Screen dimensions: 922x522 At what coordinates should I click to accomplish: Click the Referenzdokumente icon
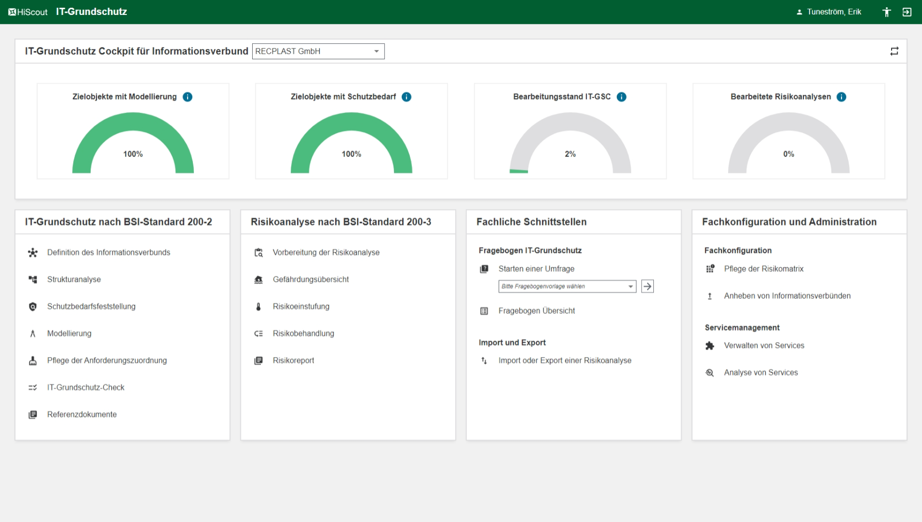pyautogui.click(x=33, y=415)
